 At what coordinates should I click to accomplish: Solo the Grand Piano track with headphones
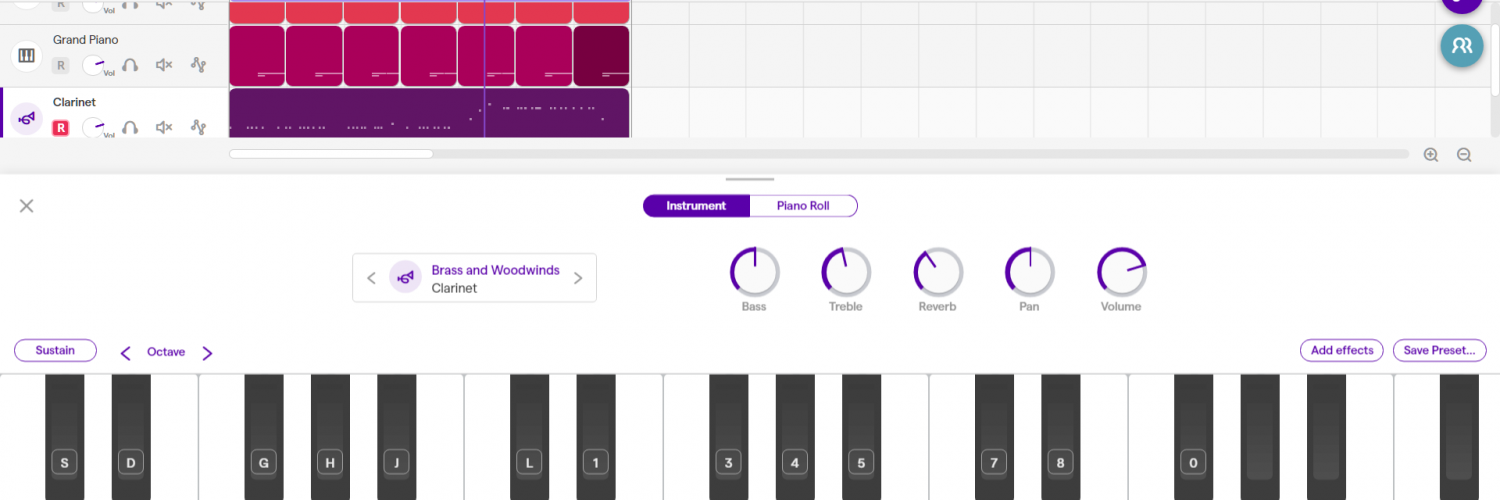pos(130,65)
